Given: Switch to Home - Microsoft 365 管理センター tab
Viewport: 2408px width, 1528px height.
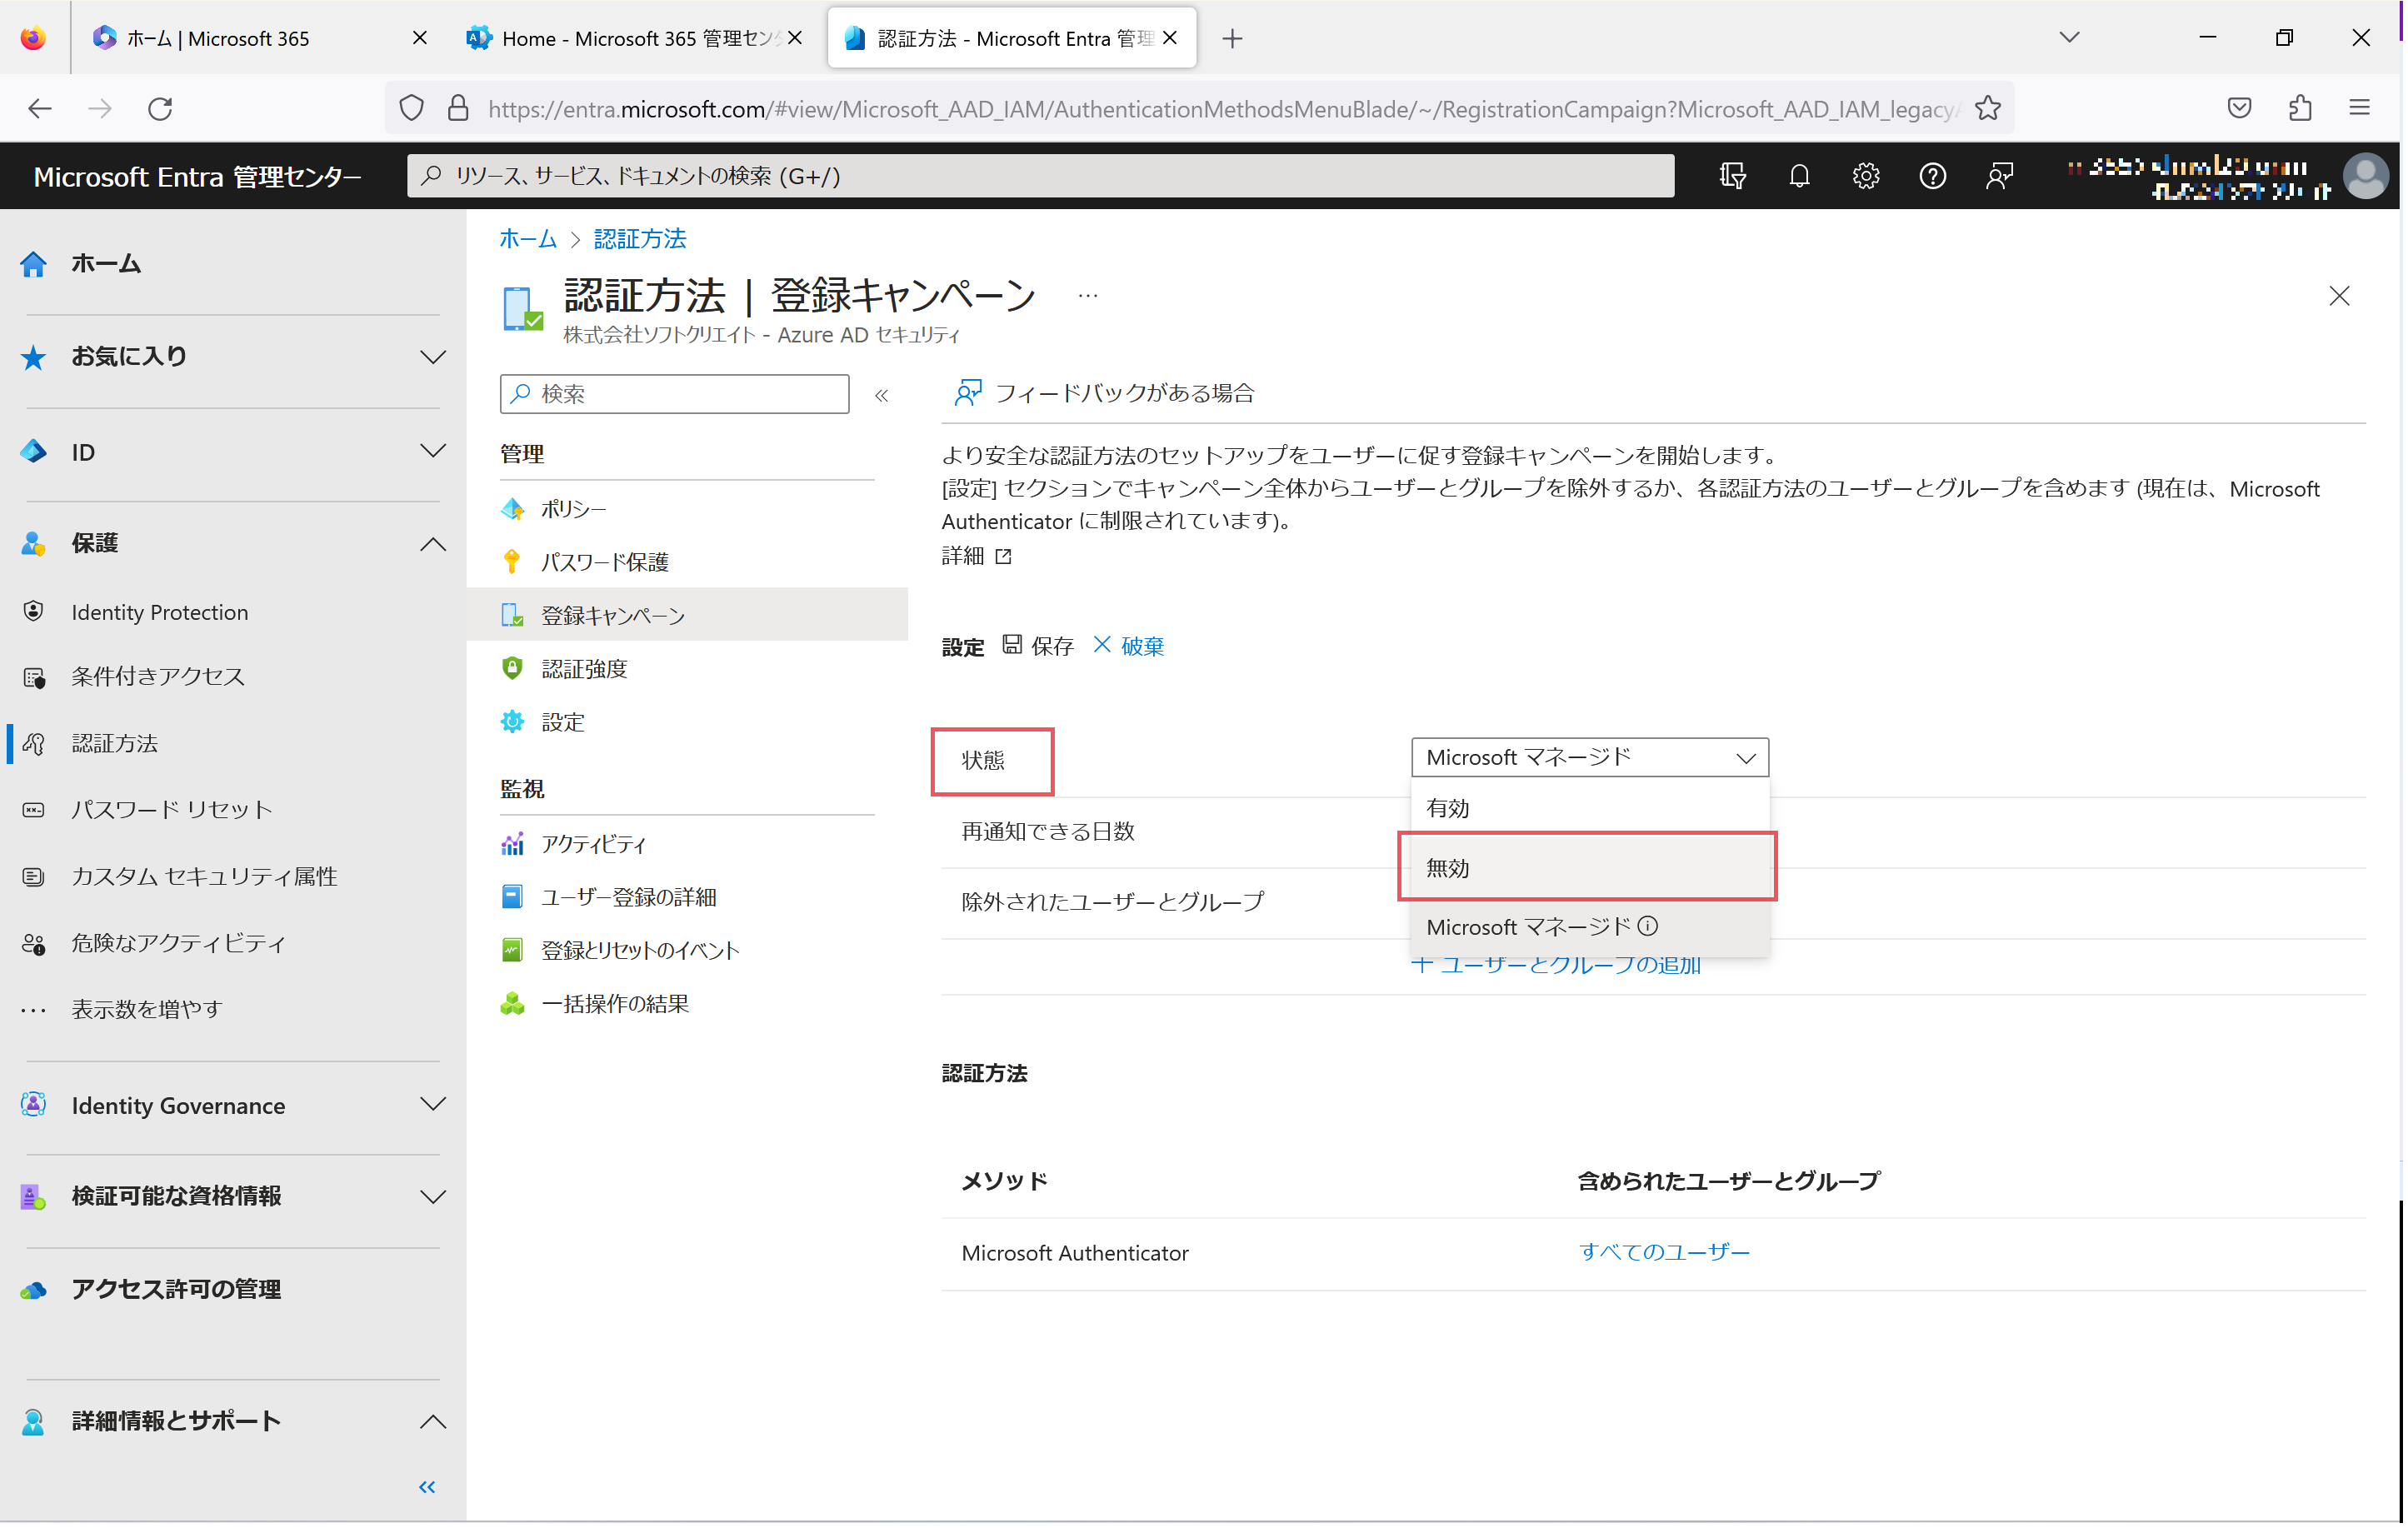Looking at the screenshot, I should click(x=636, y=38).
